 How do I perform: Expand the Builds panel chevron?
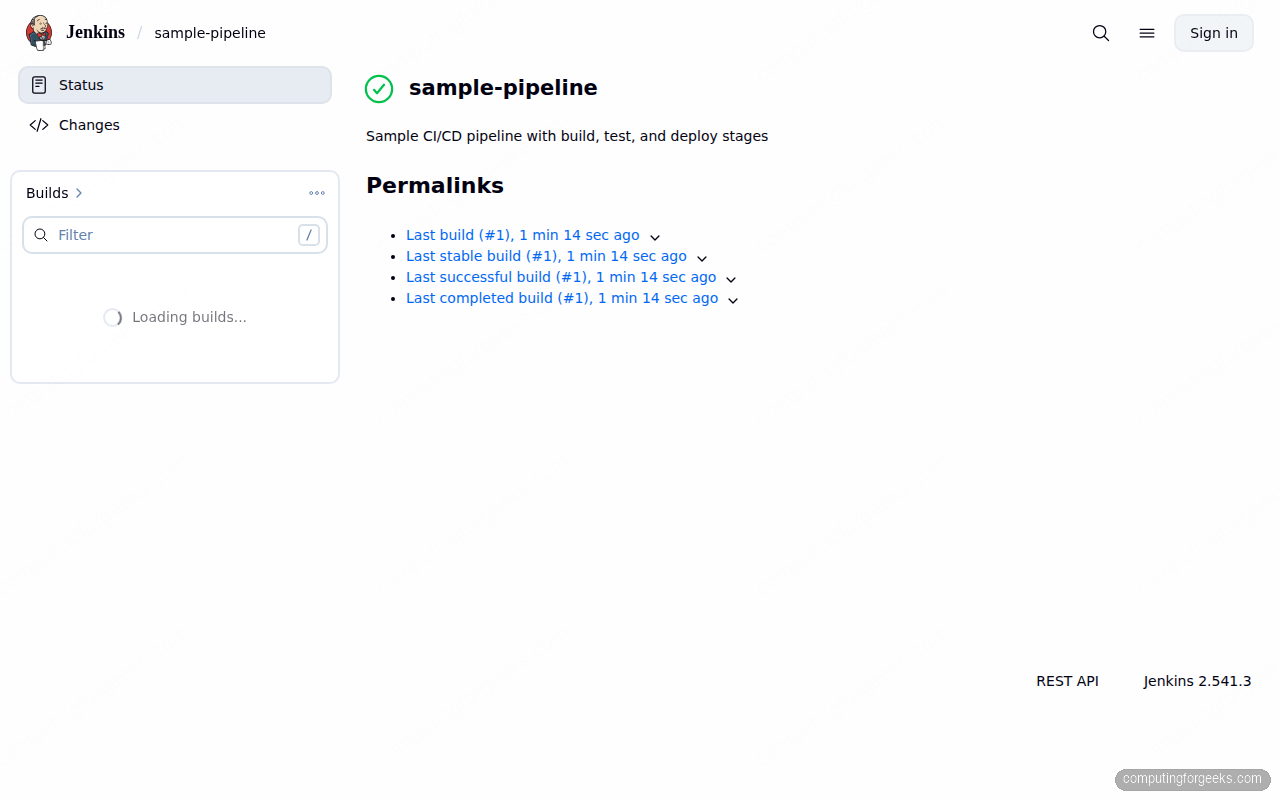pyautogui.click(x=79, y=193)
